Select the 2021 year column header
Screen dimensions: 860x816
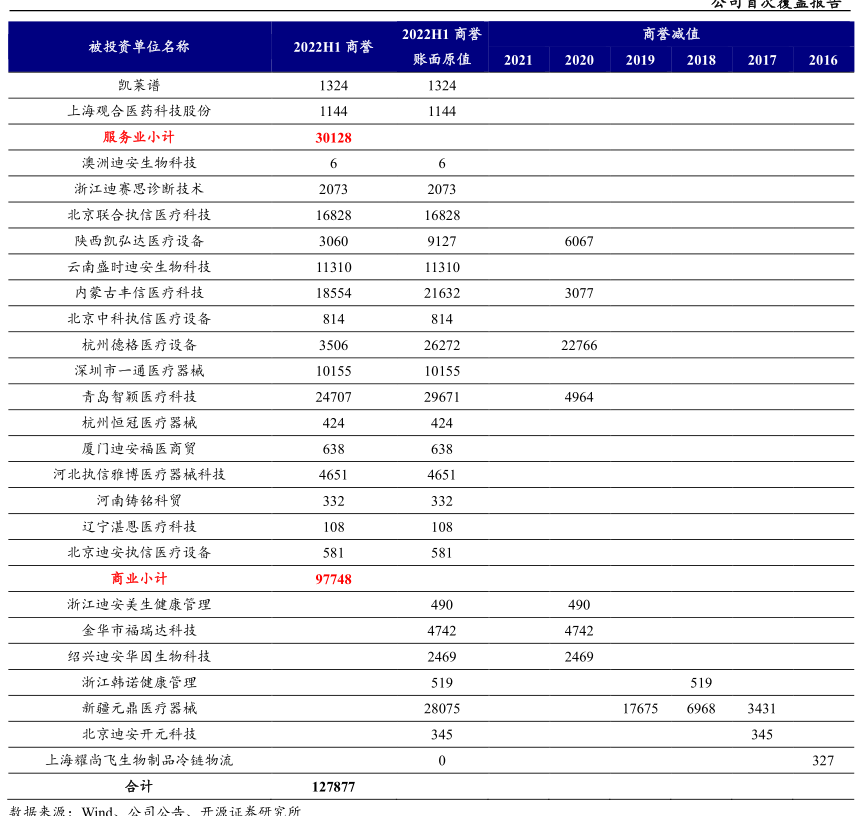pyautogui.click(x=518, y=60)
